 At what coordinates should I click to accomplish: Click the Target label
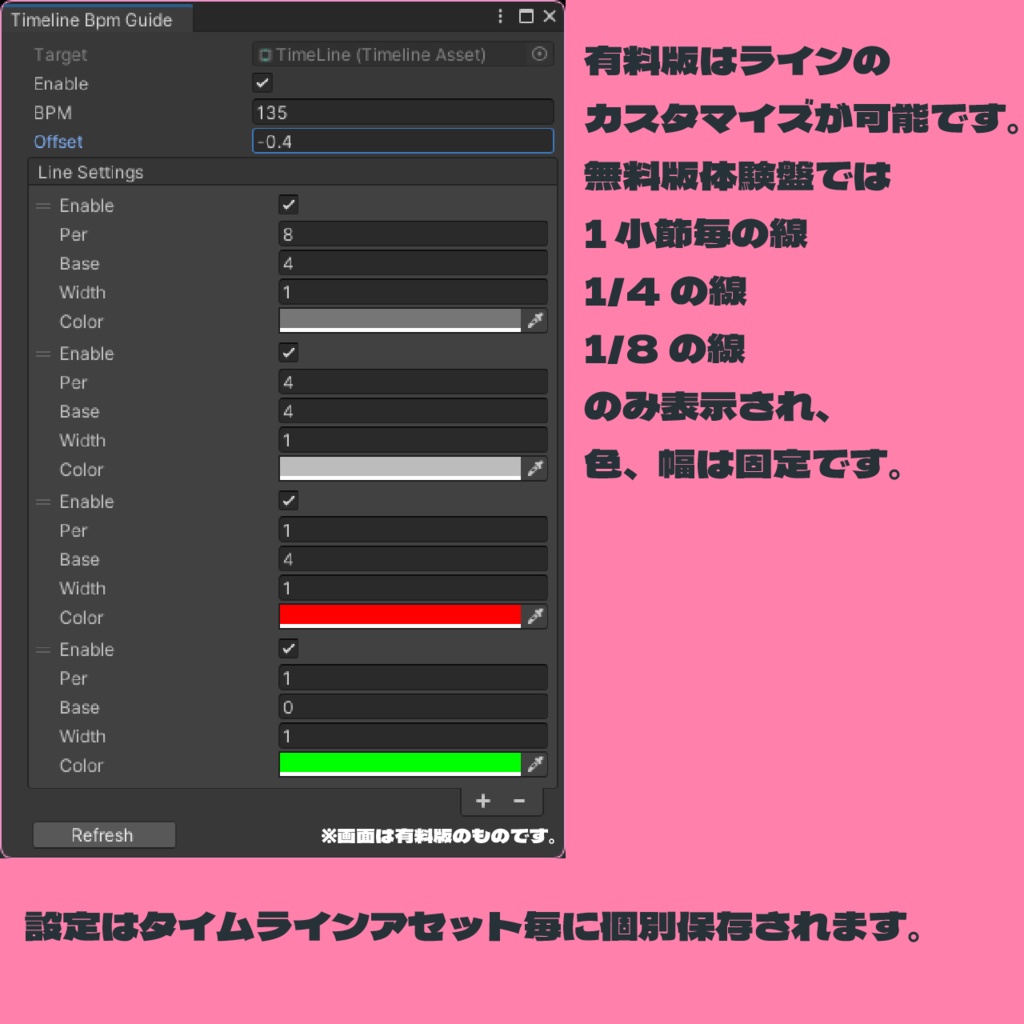(x=60, y=55)
